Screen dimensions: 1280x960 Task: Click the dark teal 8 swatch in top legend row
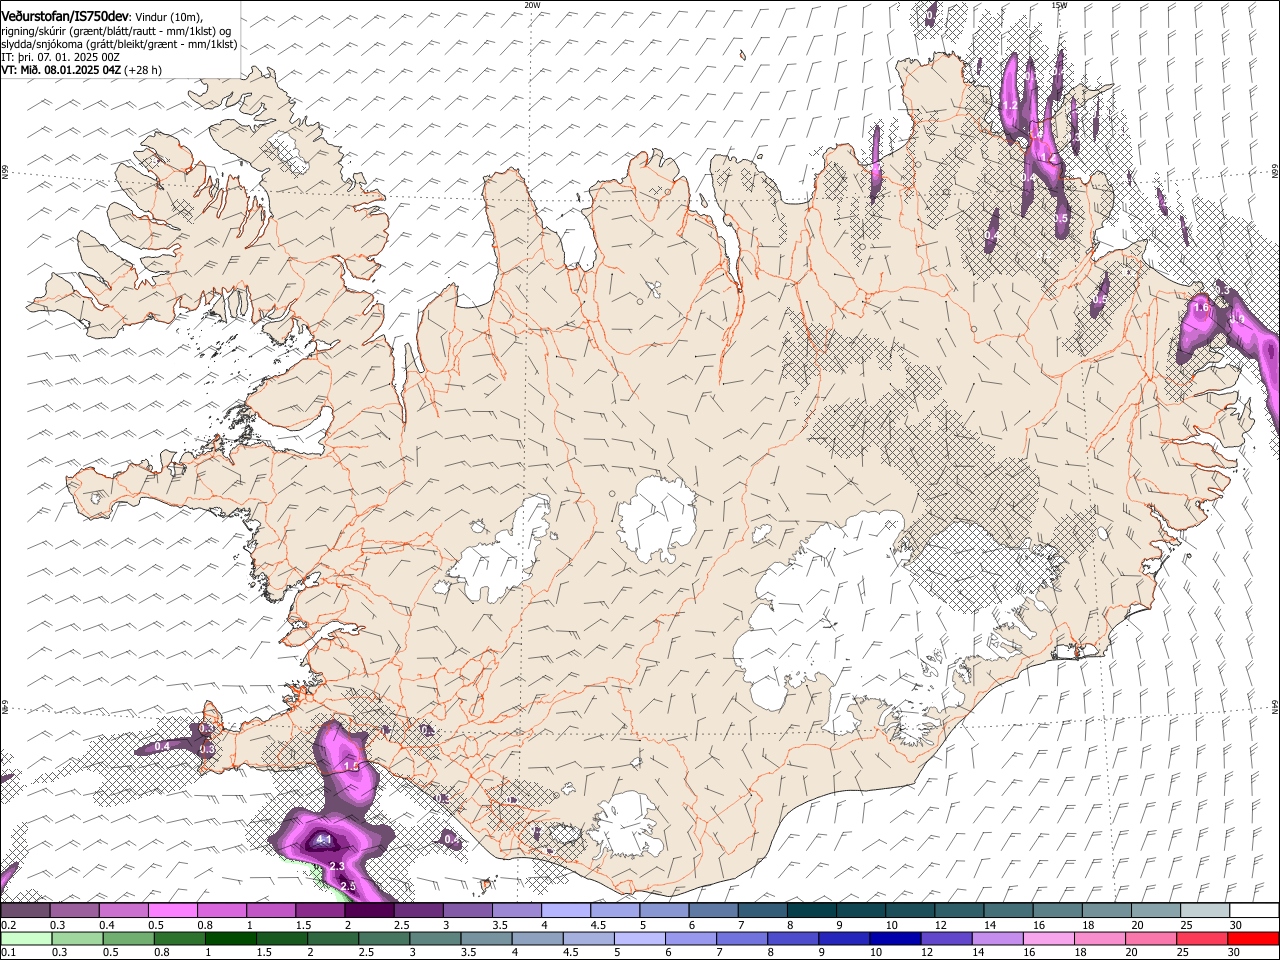pyautogui.click(x=812, y=910)
